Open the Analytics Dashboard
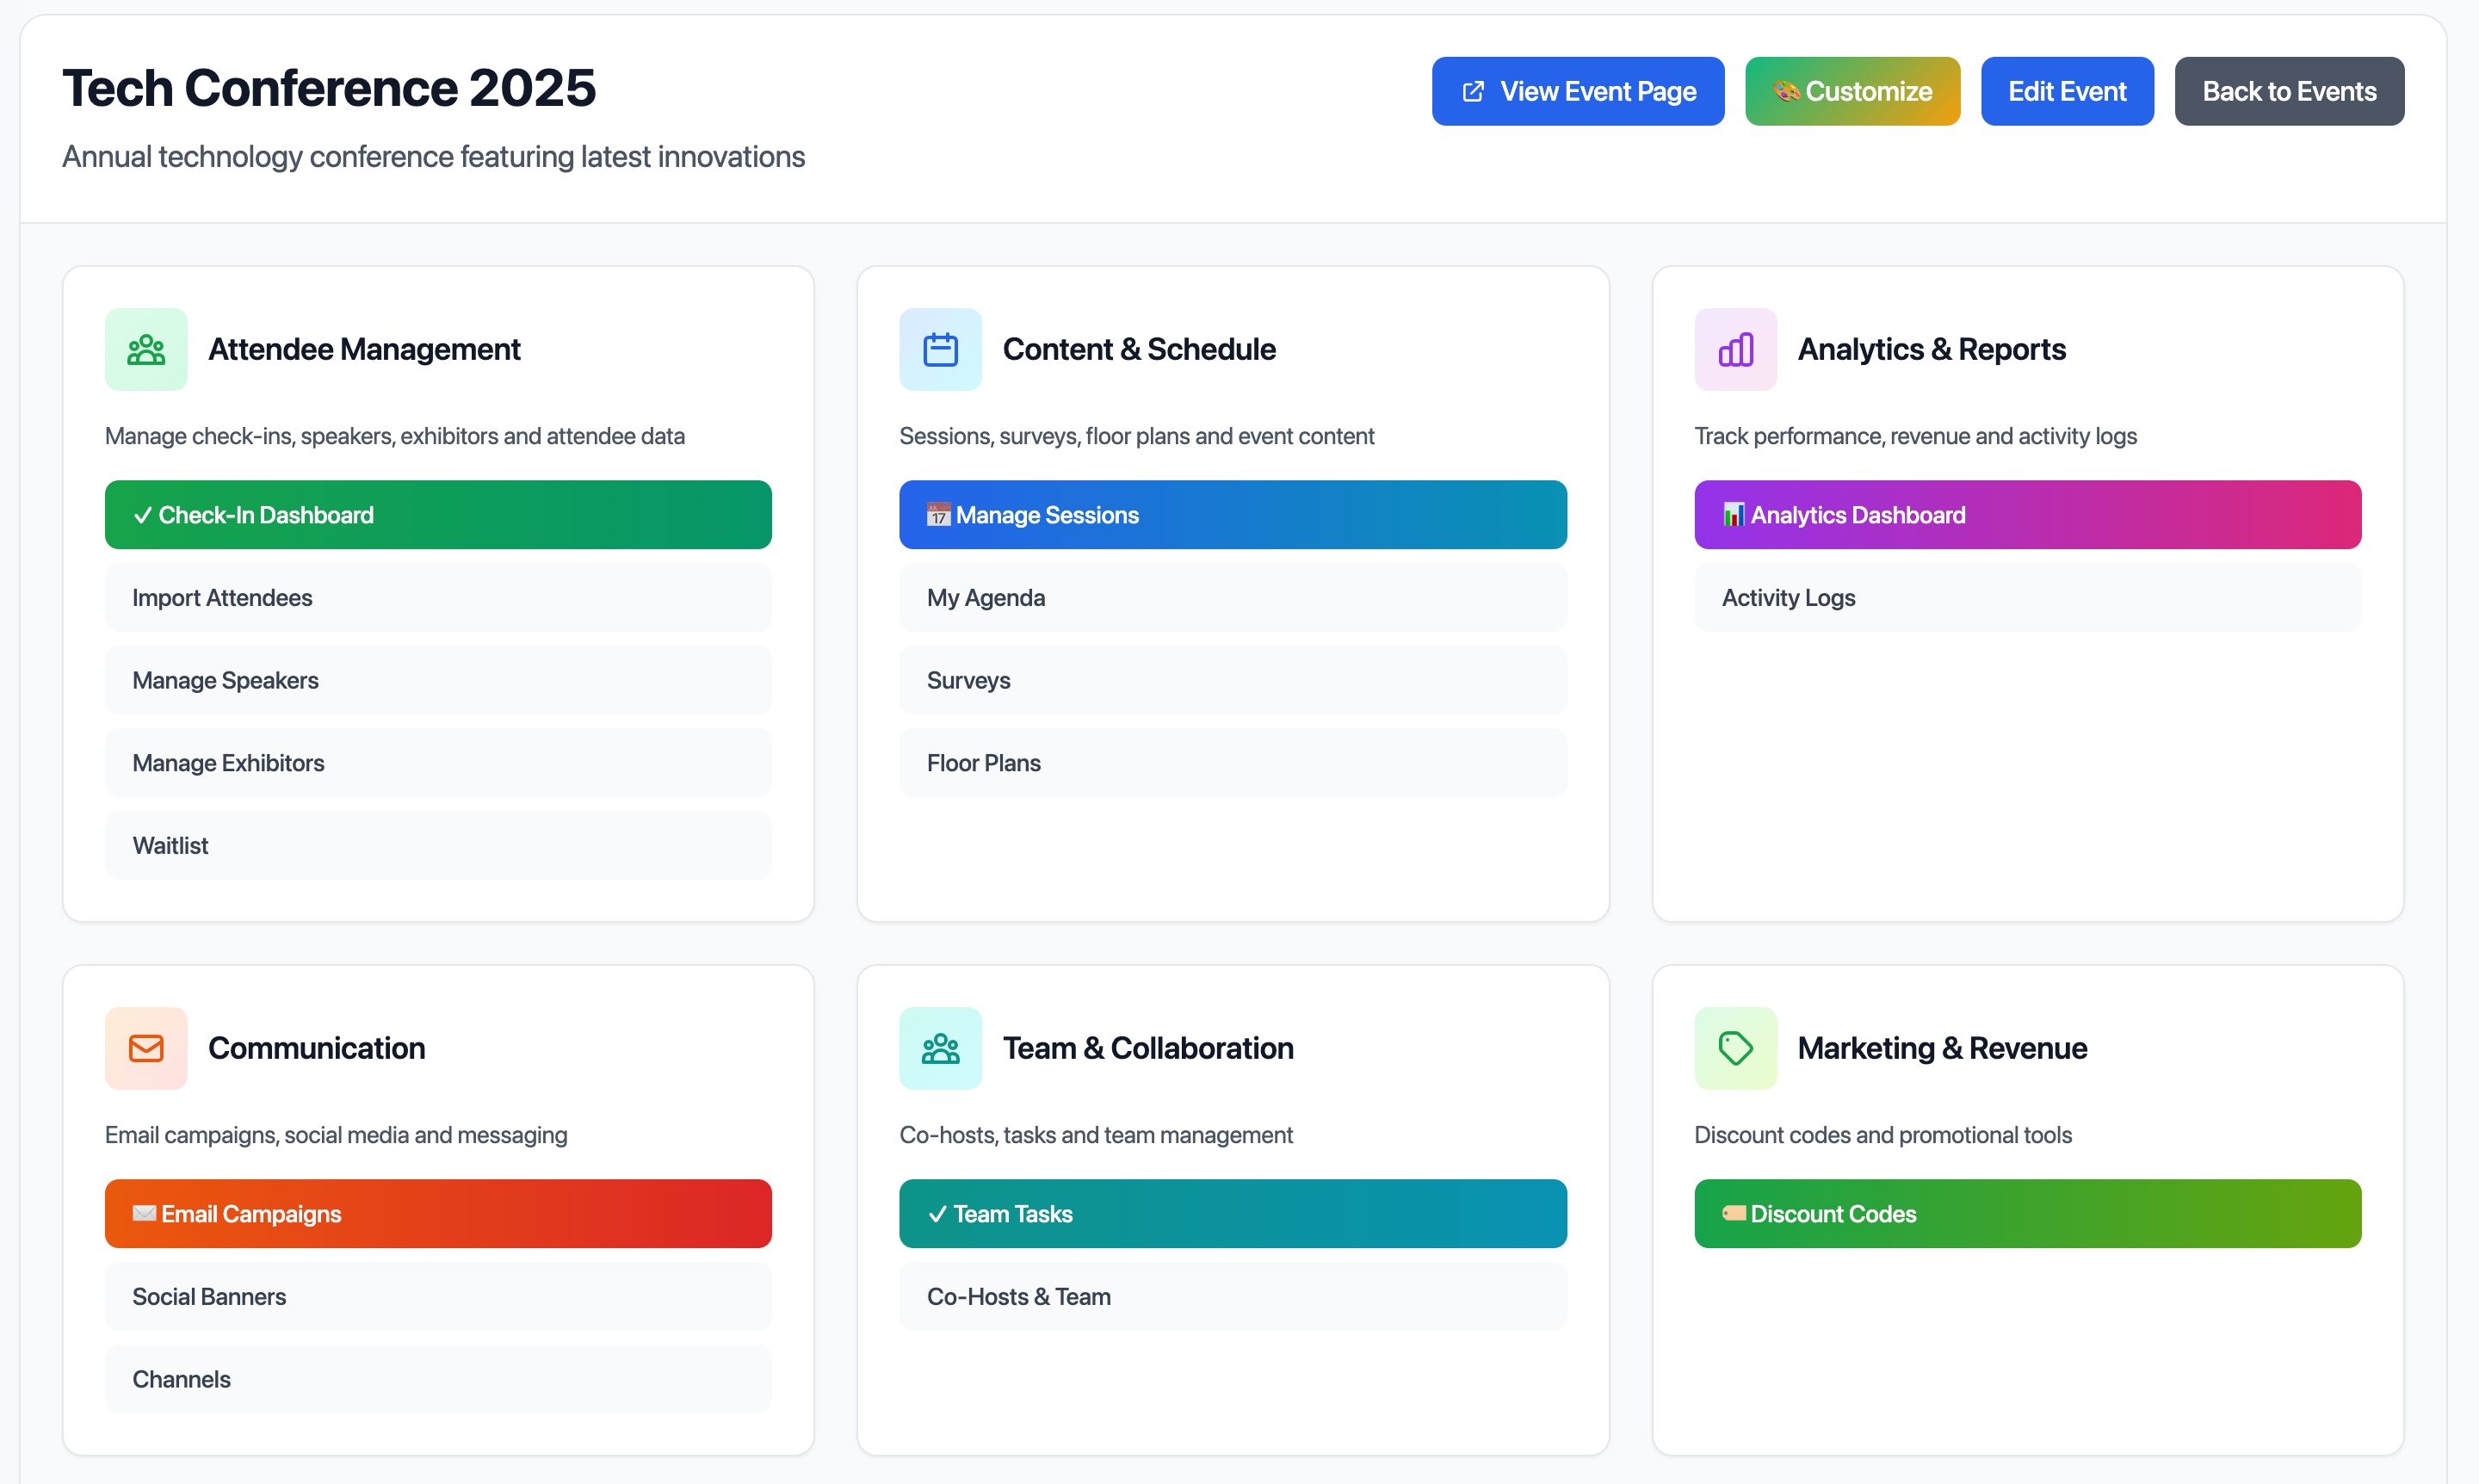The width and height of the screenshot is (2479, 1484). click(2027, 515)
